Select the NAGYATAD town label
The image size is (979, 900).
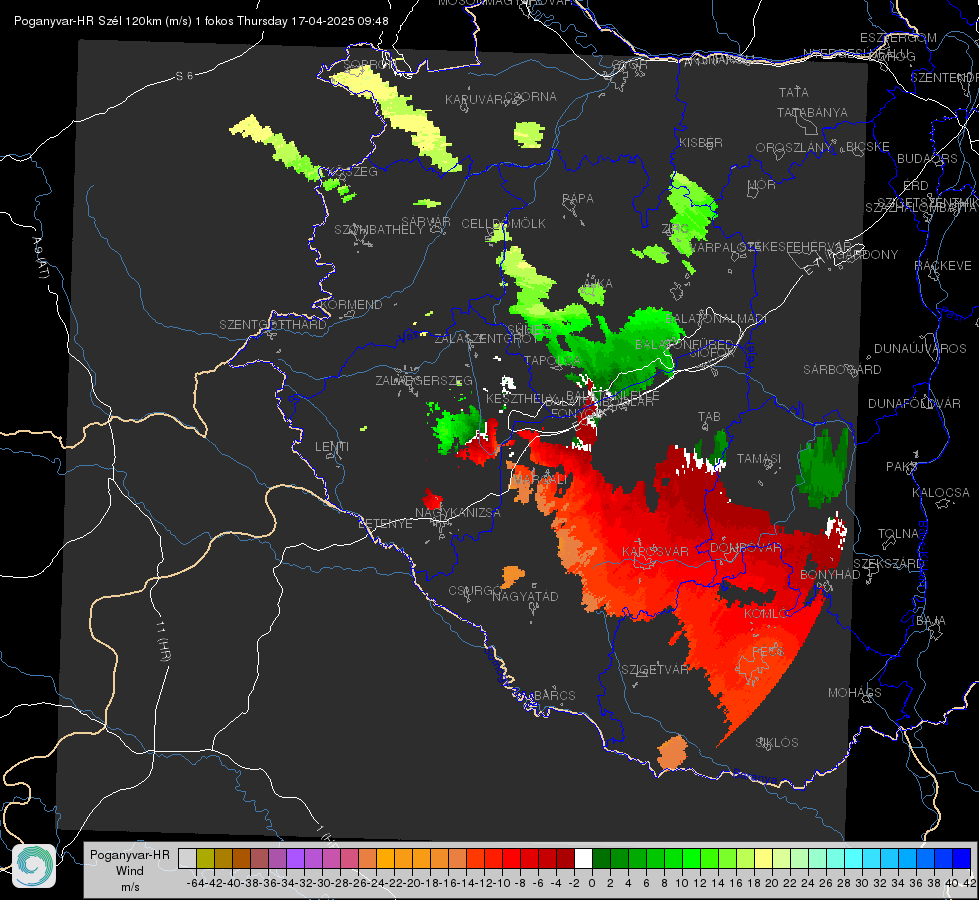525,596
